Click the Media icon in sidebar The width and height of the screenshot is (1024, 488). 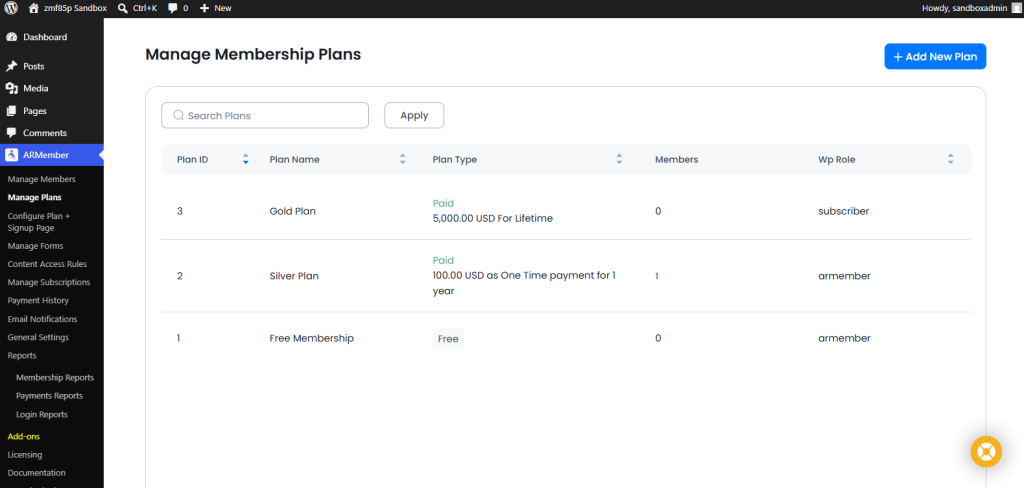click(x=11, y=88)
